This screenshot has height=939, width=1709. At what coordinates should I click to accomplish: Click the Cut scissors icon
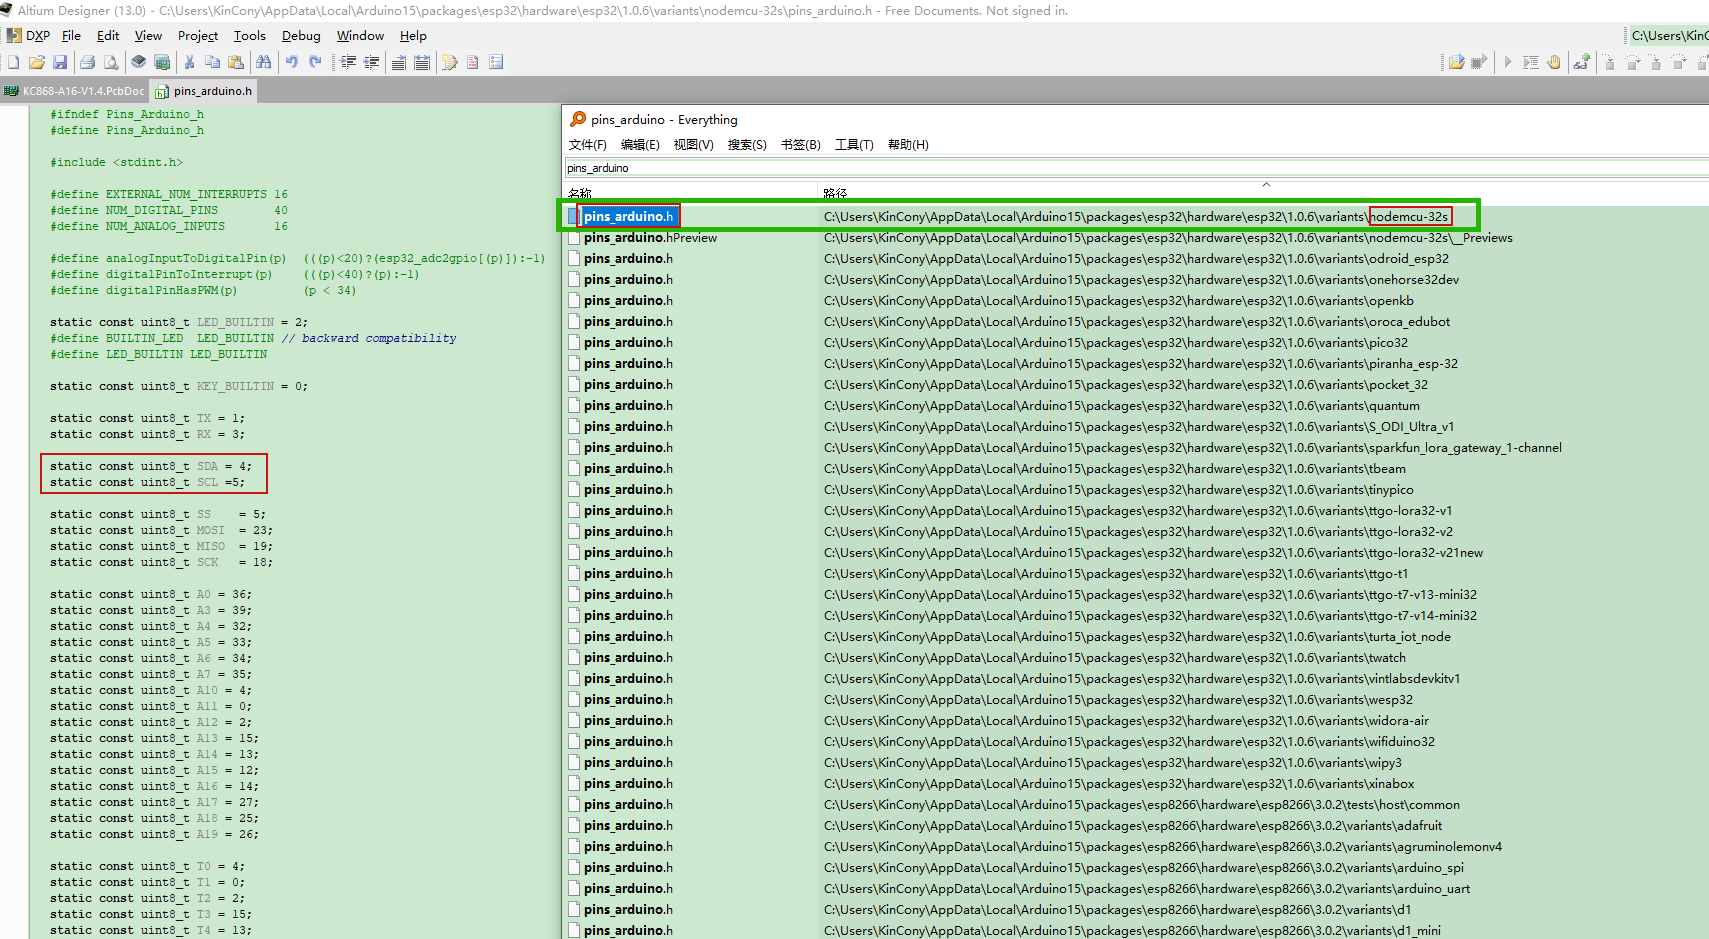click(189, 62)
